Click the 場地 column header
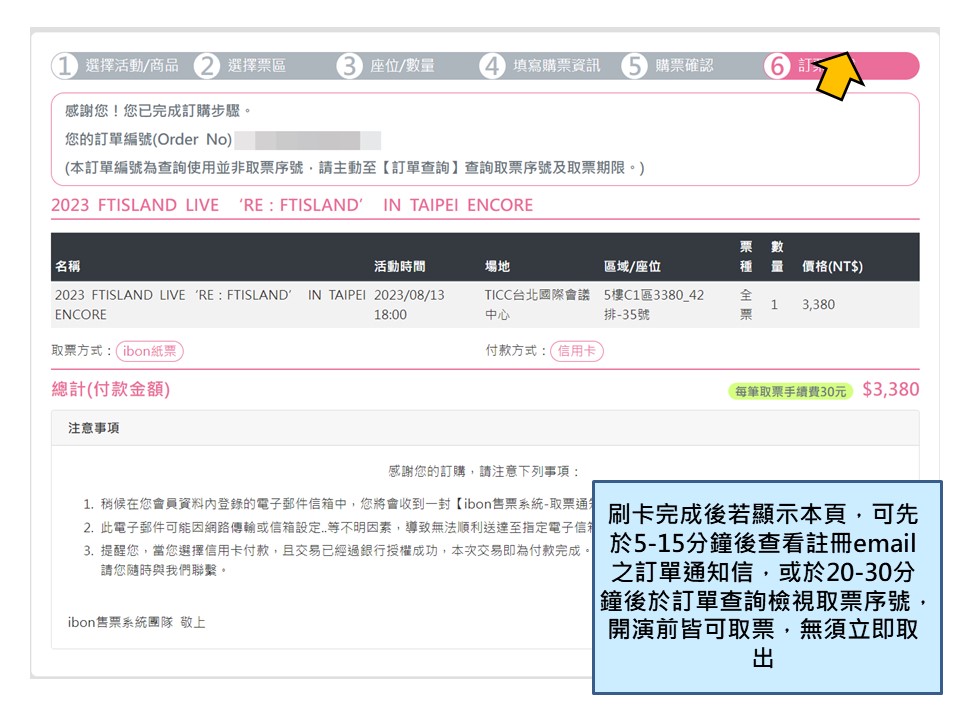Image resolution: width=960 pixels, height=720 pixels. (497, 266)
